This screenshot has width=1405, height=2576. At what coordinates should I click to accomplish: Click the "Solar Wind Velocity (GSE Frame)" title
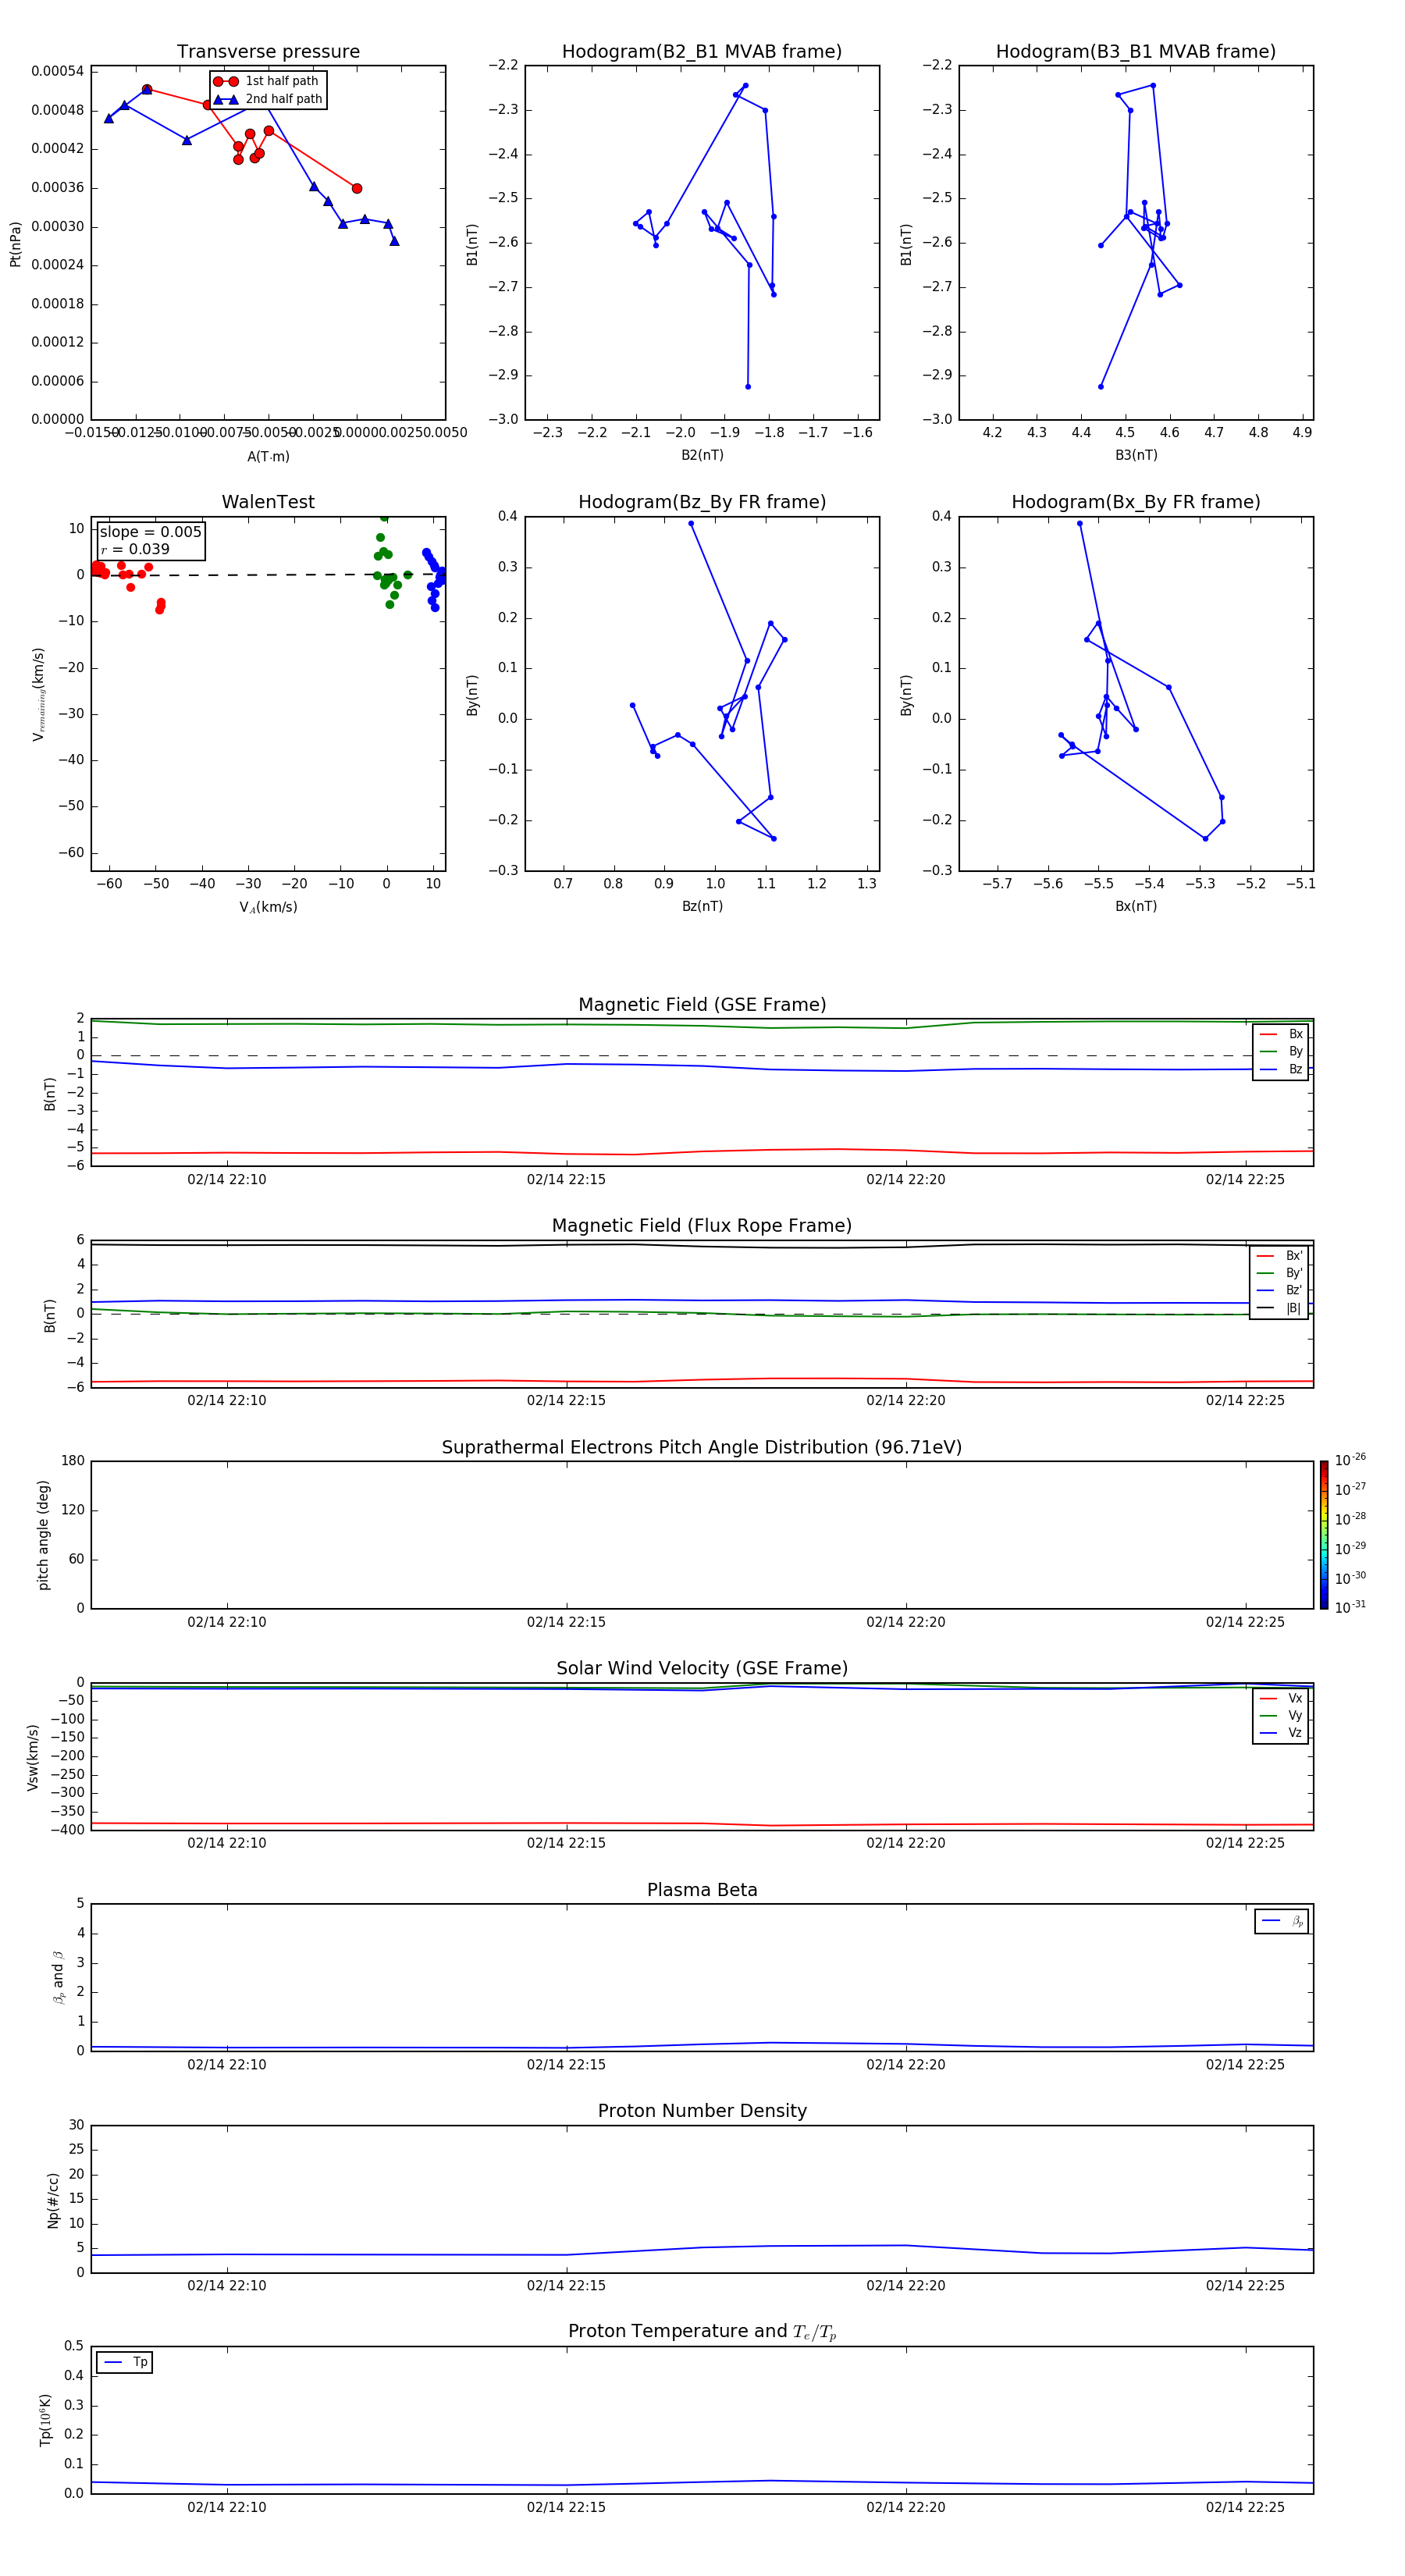(x=702, y=1668)
